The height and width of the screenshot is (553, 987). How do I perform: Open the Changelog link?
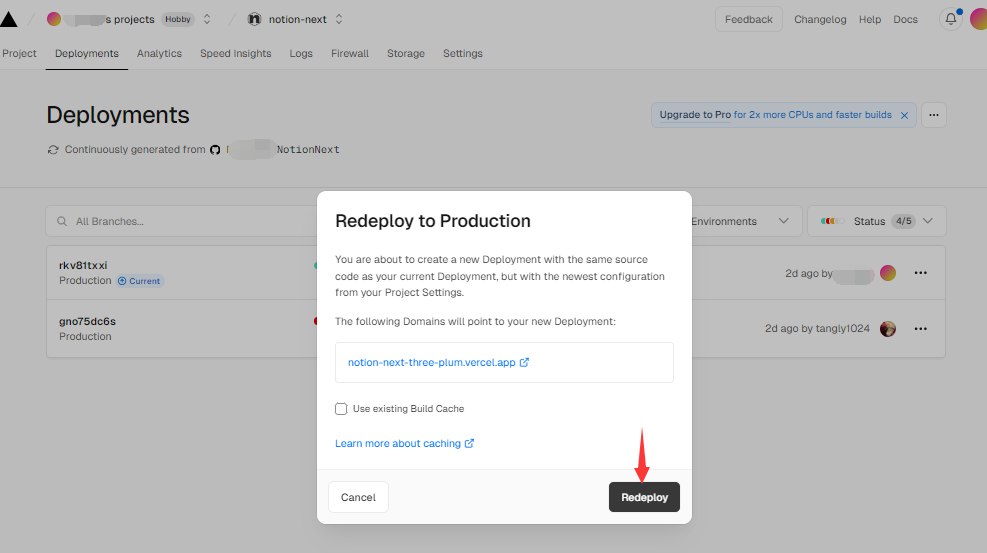tap(820, 20)
